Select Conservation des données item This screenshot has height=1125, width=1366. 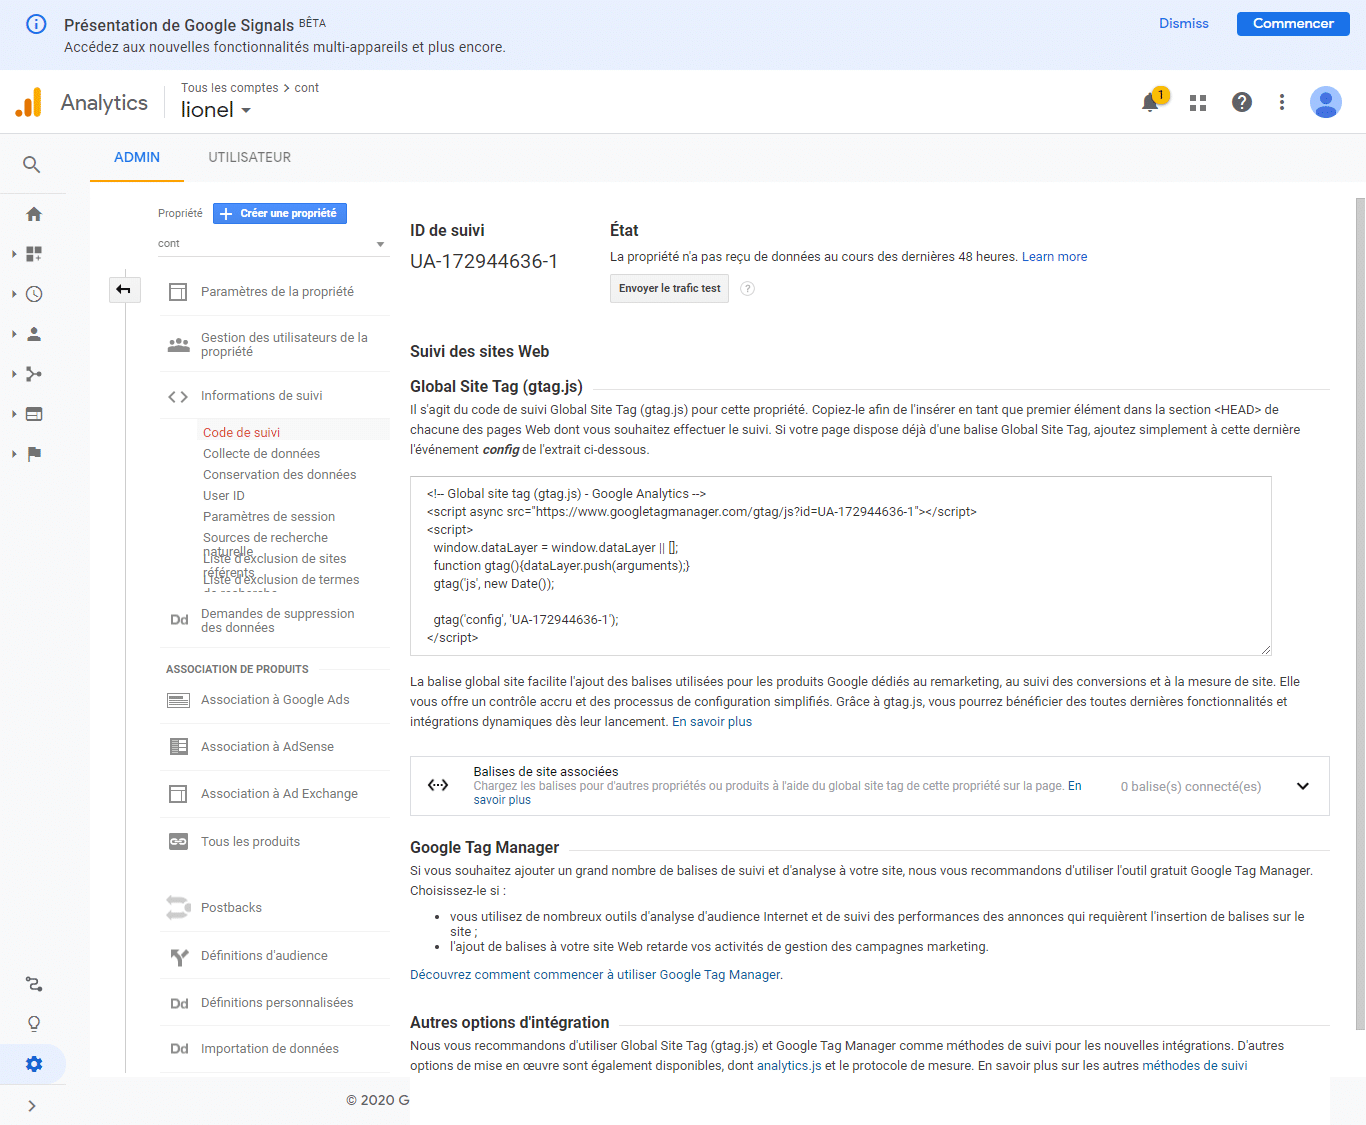coord(279,474)
